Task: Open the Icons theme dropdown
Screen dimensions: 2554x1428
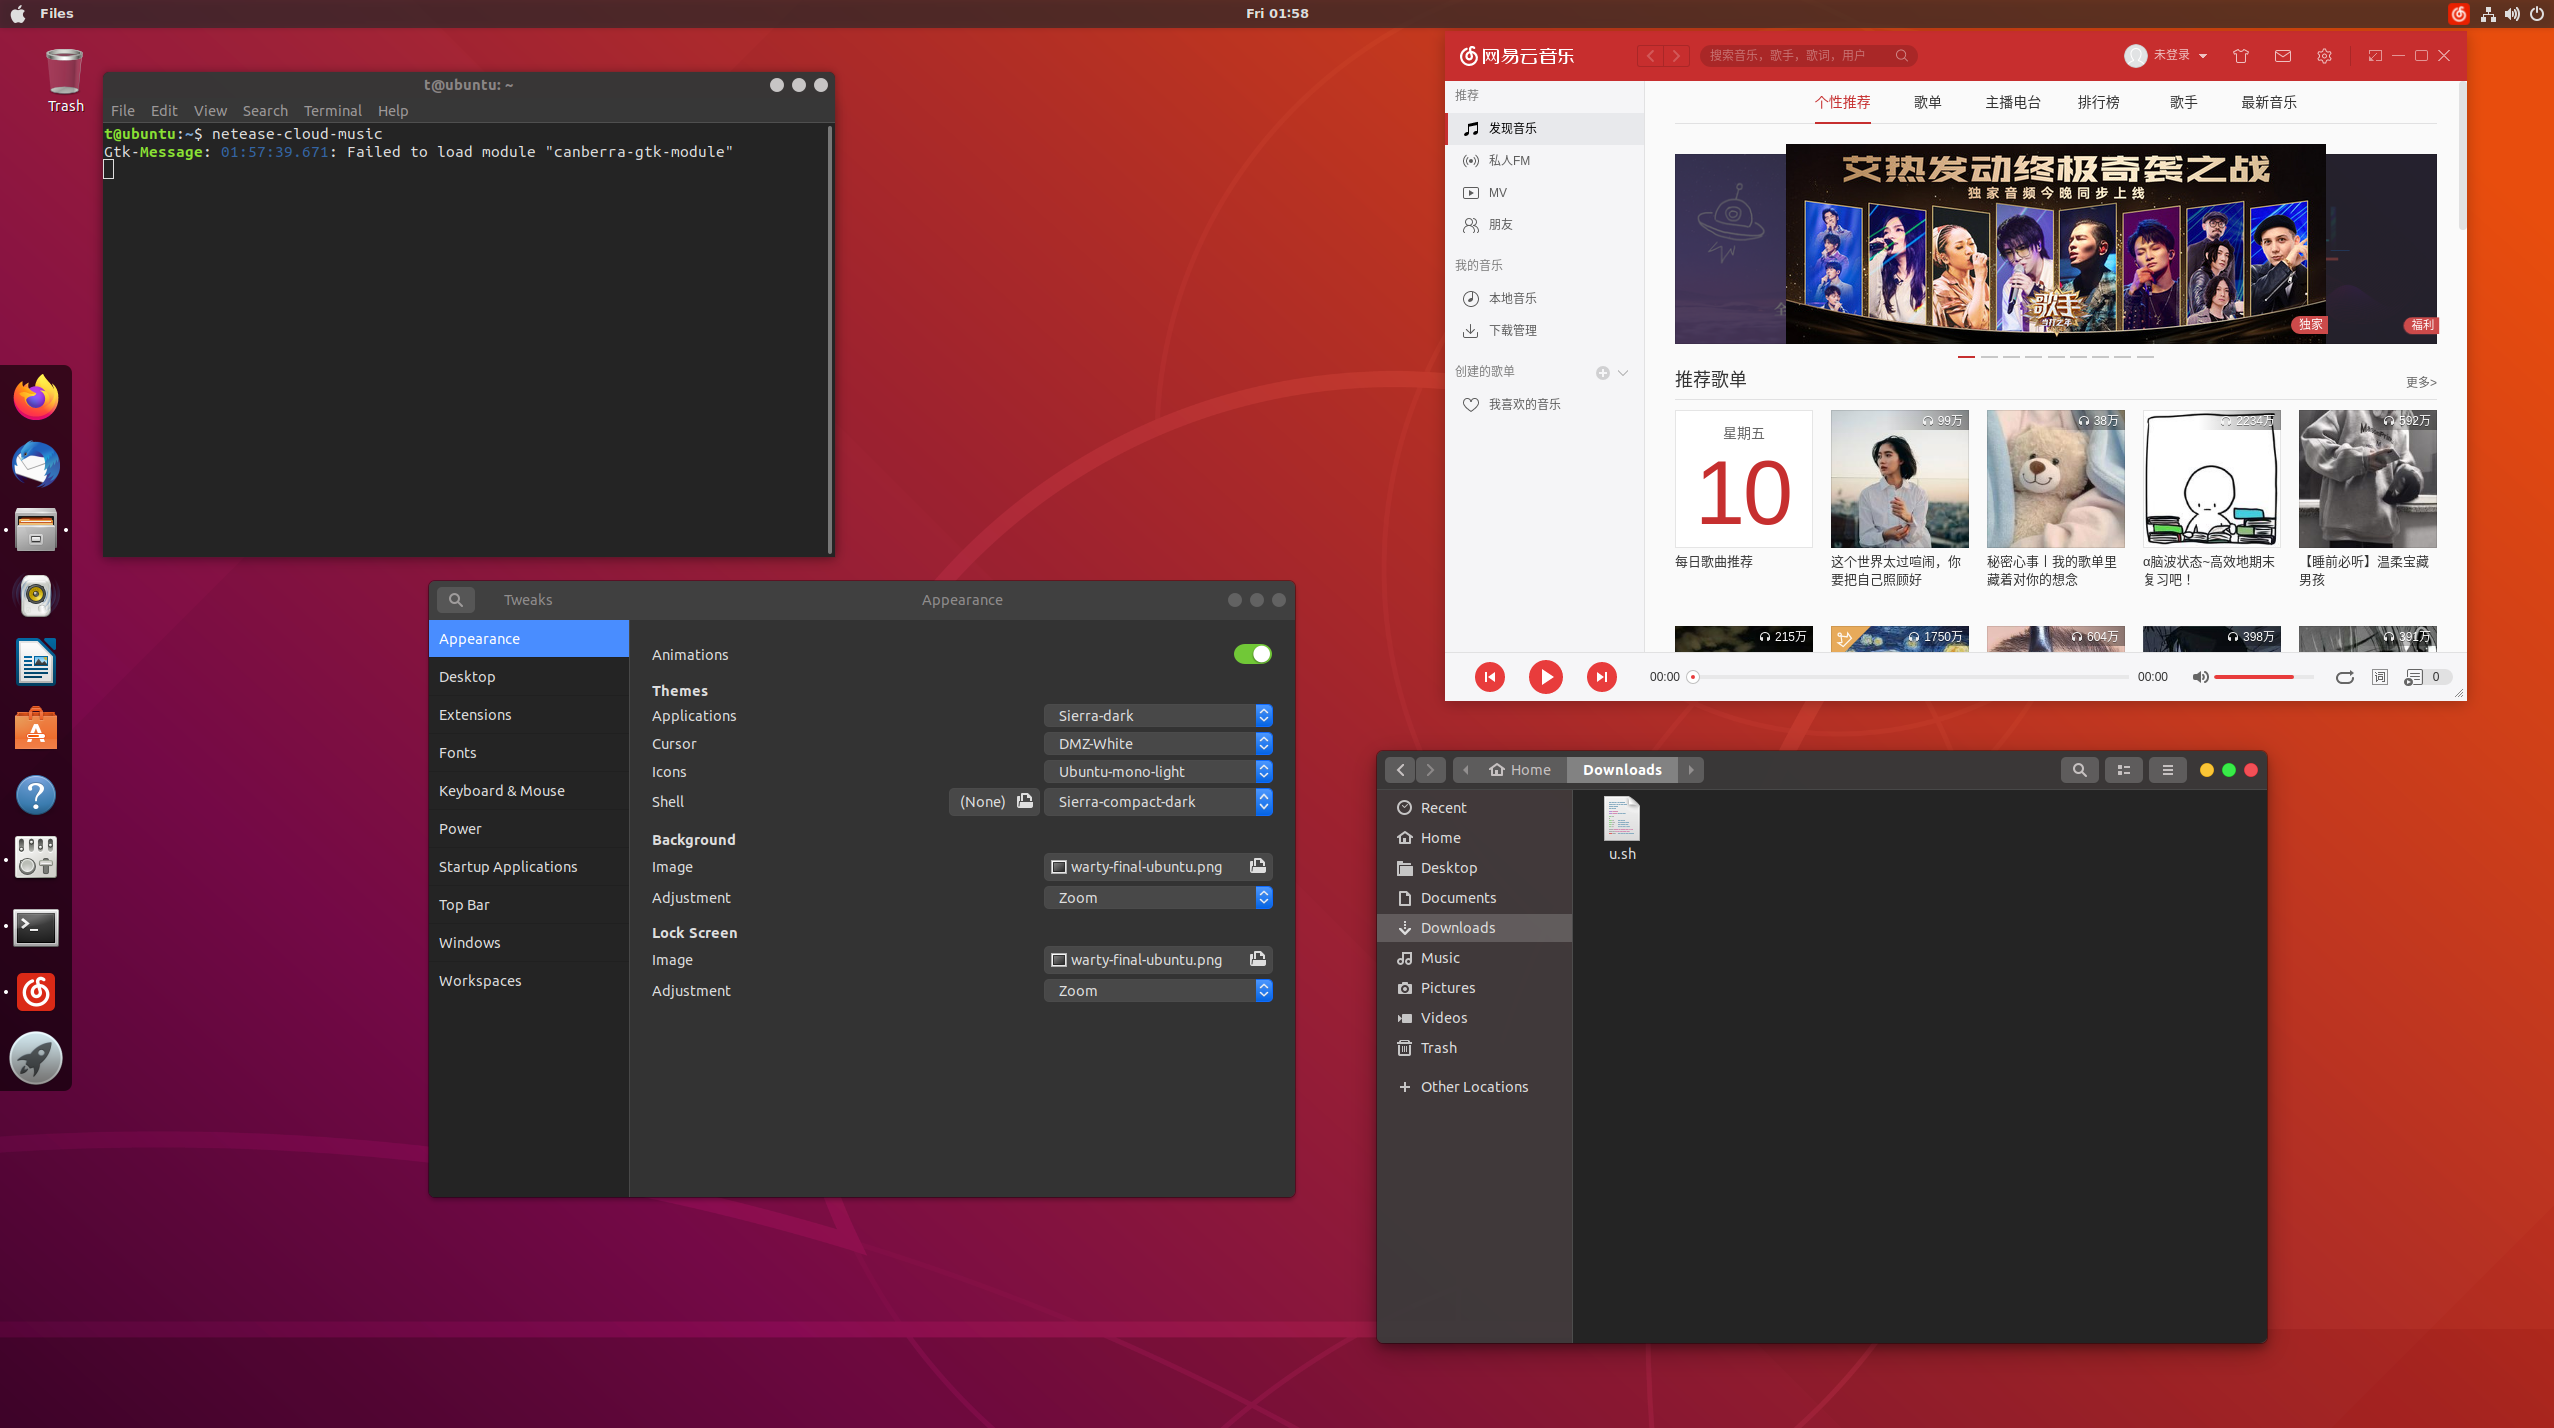Action: pyautogui.click(x=1157, y=772)
